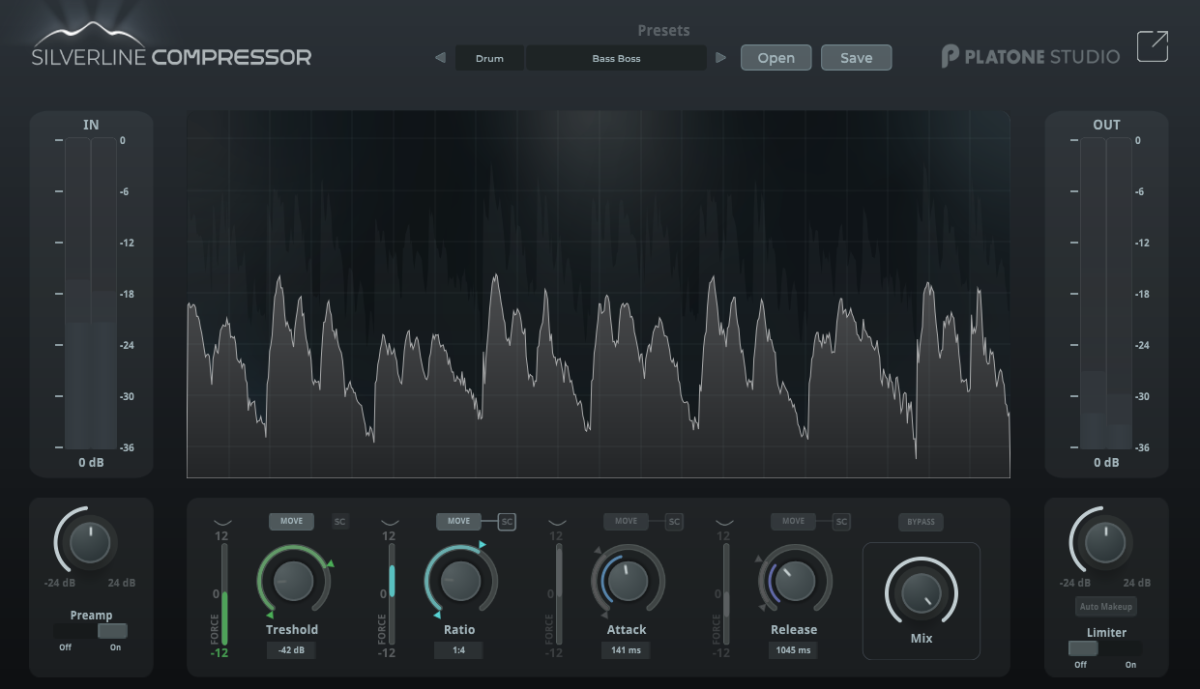Click the Preamp label

[x=91, y=615]
